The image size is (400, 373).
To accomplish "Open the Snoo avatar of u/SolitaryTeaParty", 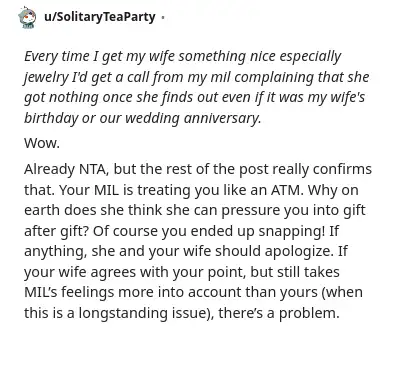I will coord(27,18).
